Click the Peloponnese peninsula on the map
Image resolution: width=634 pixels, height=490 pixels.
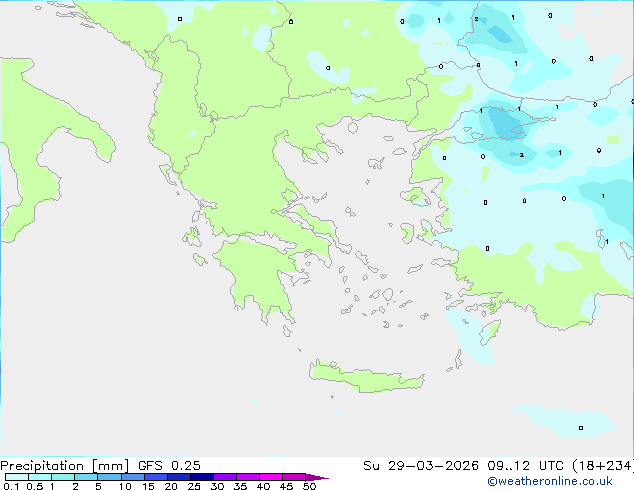(x=259, y=277)
